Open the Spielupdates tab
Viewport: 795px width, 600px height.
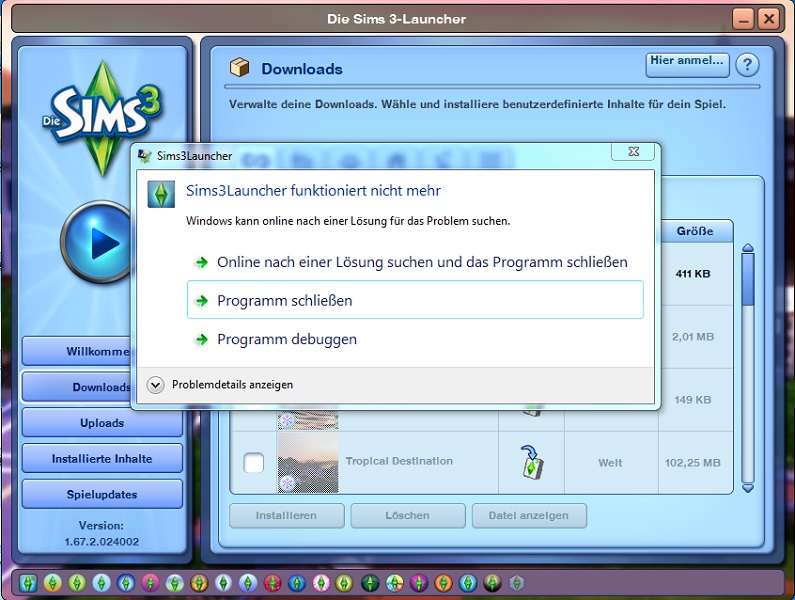pyautogui.click(x=102, y=494)
